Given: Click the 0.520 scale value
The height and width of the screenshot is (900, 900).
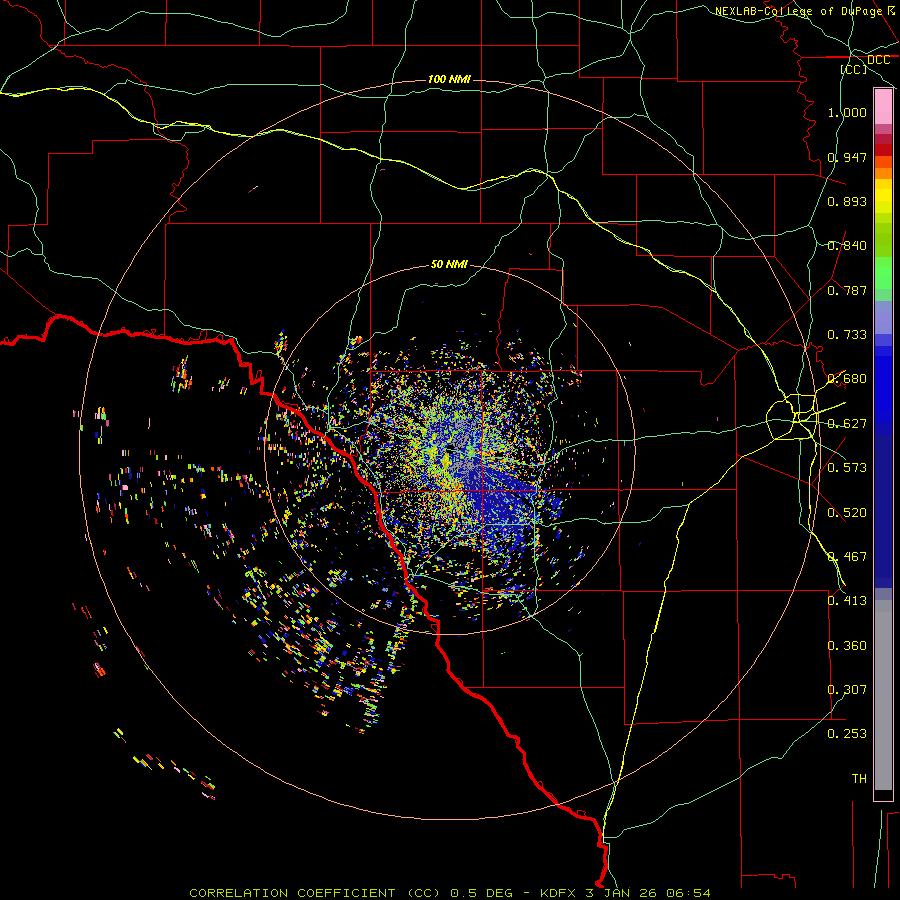Looking at the screenshot, I should pyautogui.click(x=847, y=513).
